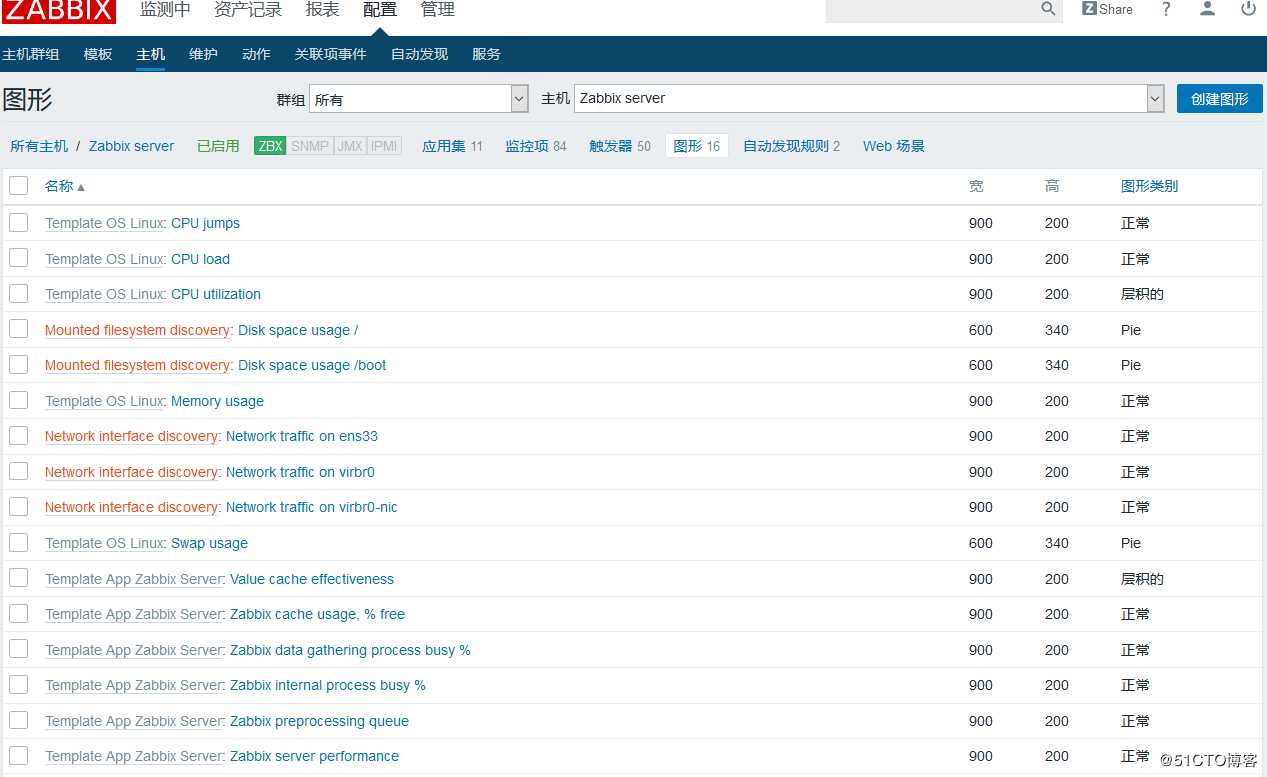The width and height of the screenshot is (1267, 777).
Task: Open the Zabbix Share link
Action: pyautogui.click(x=1107, y=9)
